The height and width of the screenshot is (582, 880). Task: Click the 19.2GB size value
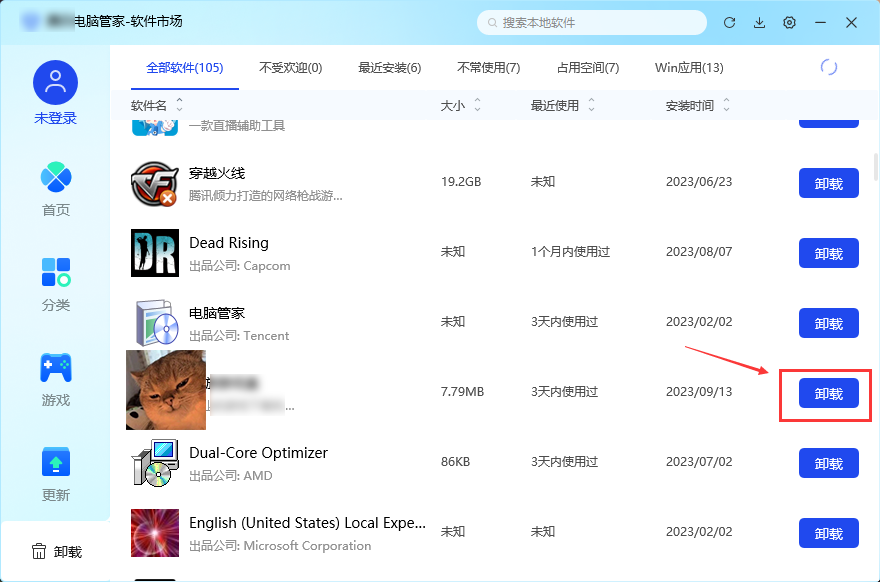[x=461, y=182]
